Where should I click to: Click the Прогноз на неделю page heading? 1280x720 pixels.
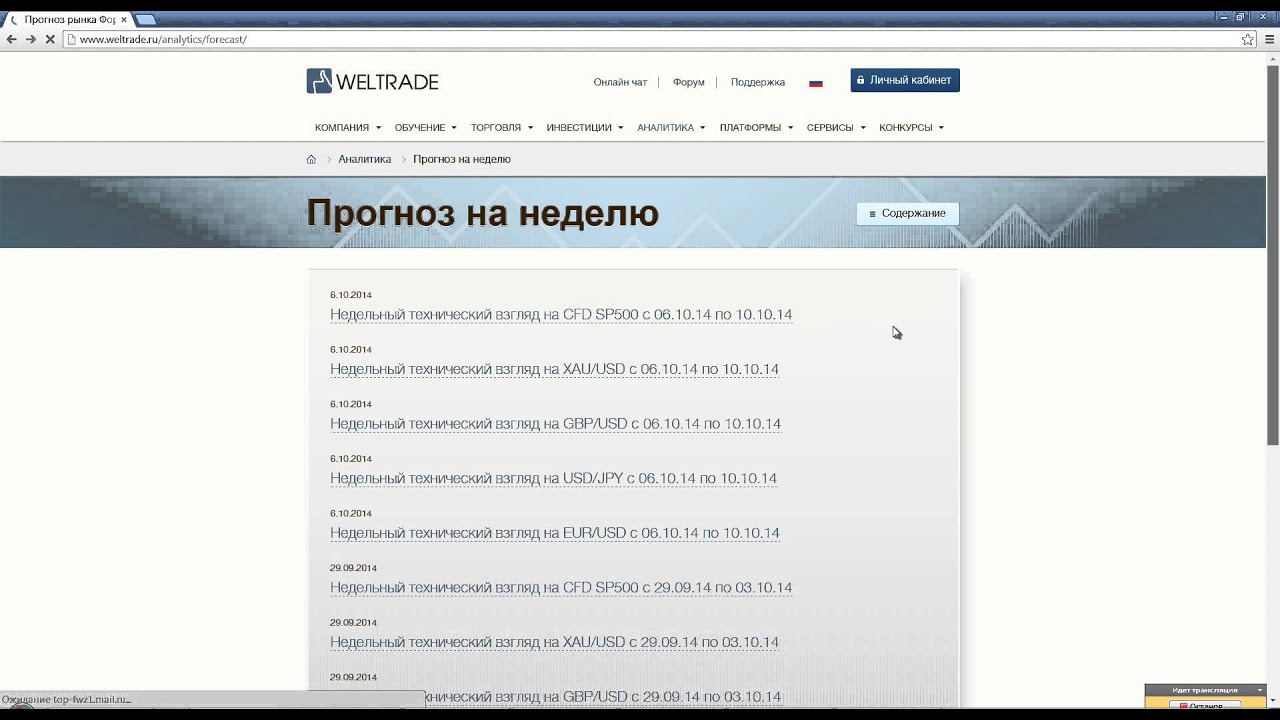[x=482, y=213]
